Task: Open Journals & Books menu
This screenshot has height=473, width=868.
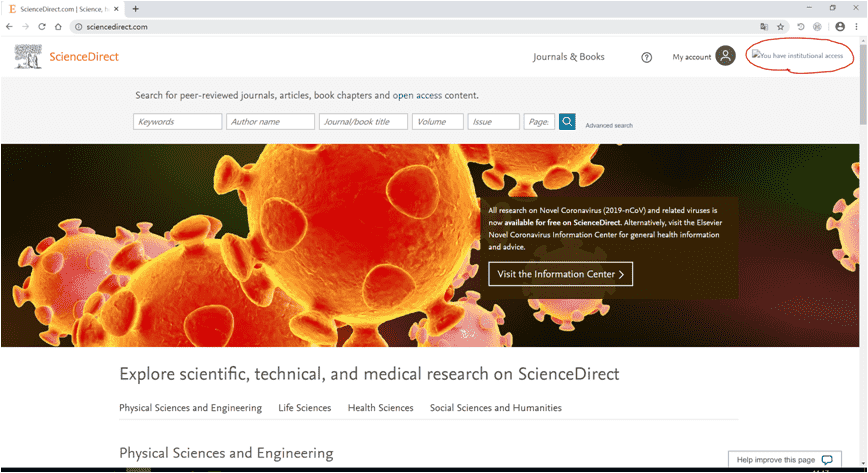Action: tap(568, 57)
